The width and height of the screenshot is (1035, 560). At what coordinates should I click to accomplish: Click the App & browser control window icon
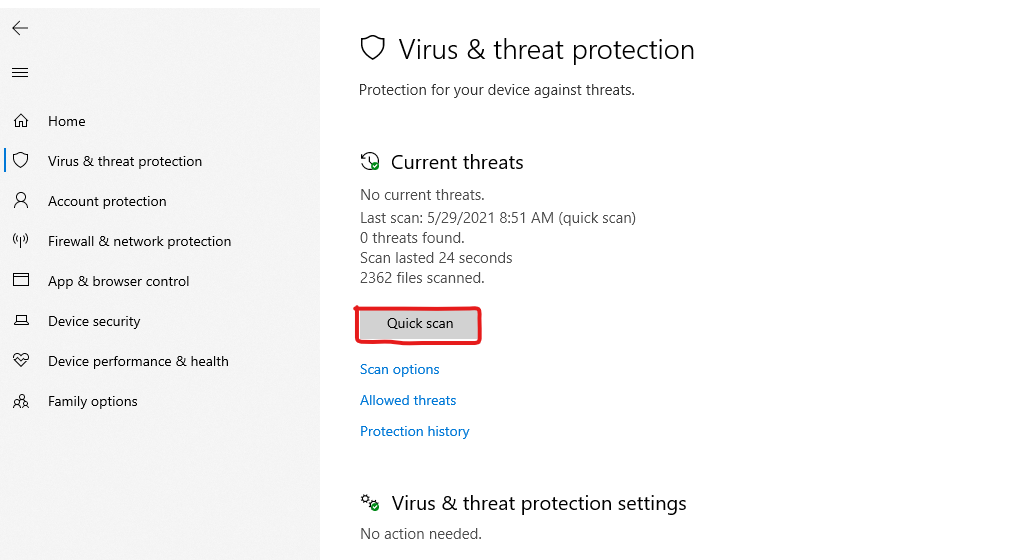[x=21, y=280]
